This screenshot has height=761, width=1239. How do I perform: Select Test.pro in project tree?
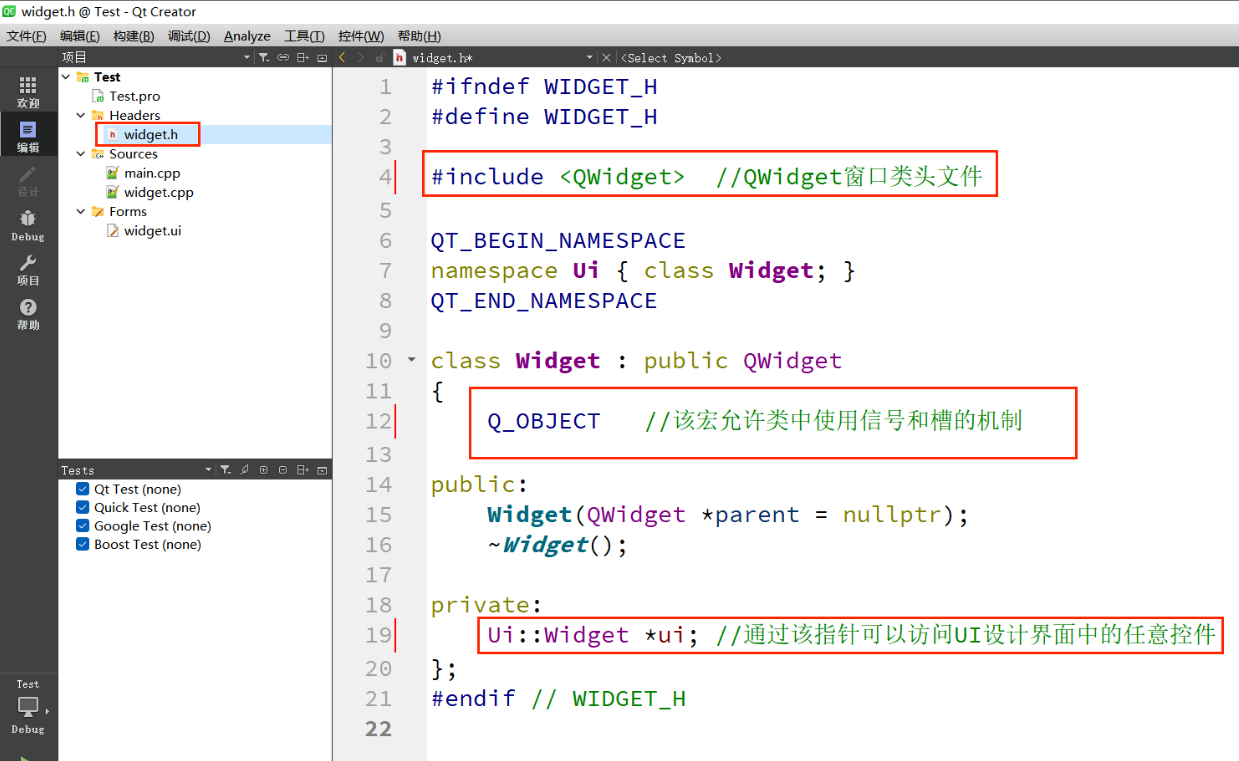click(135, 96)
